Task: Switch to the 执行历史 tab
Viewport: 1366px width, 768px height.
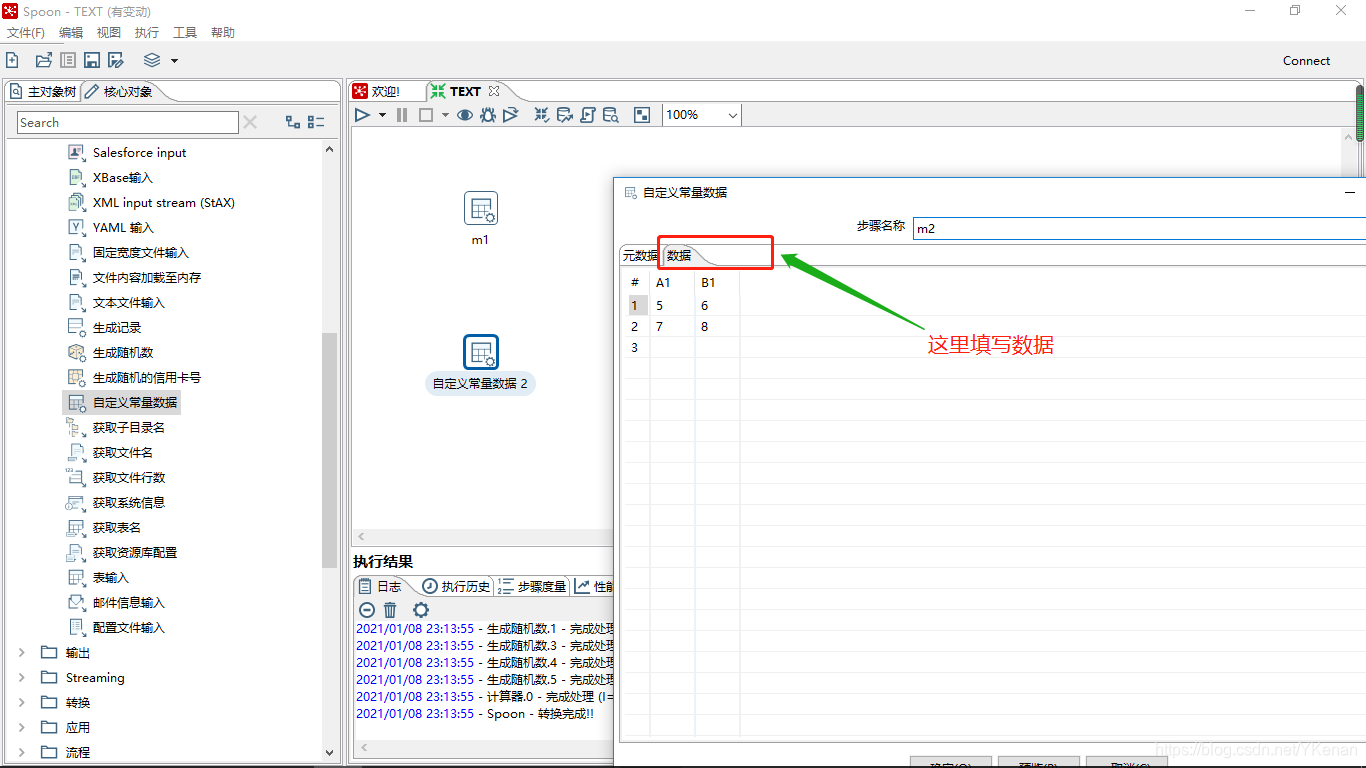Action: pos(456,587)
